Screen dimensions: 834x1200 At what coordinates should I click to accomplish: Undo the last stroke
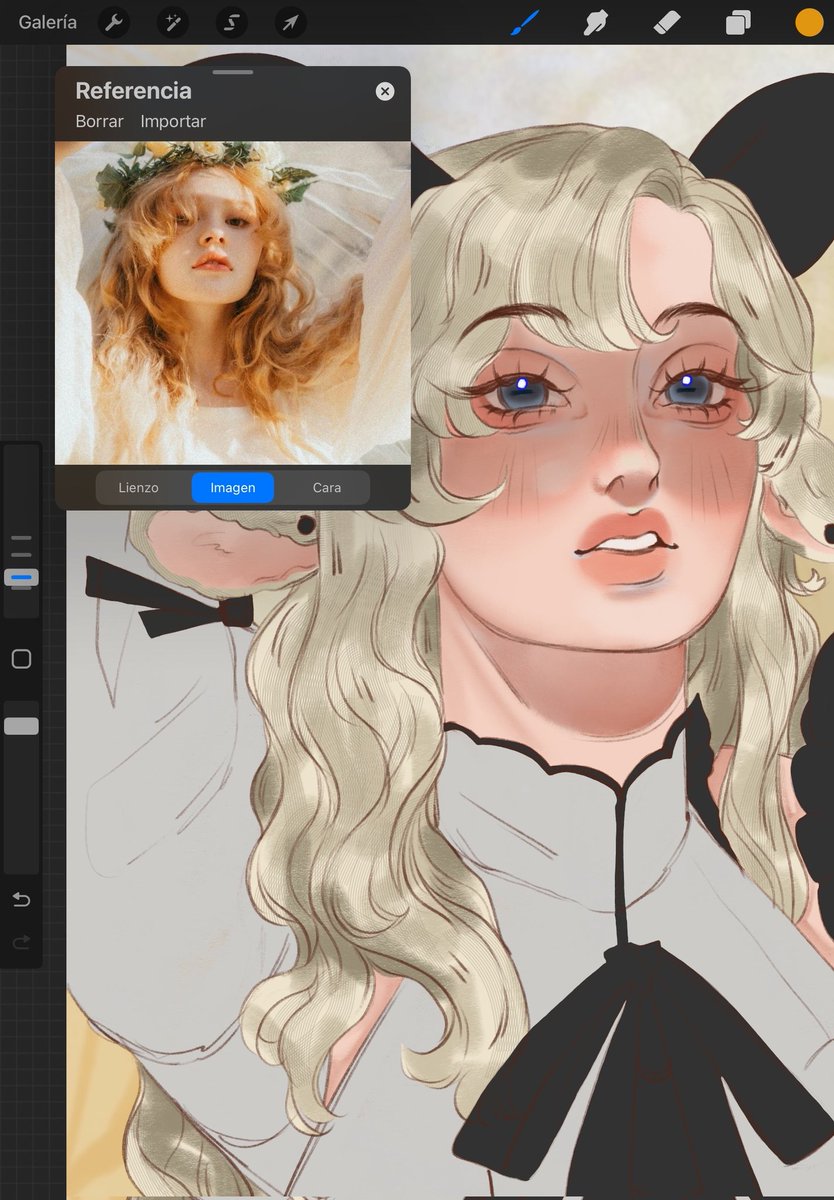pos(21,900)
